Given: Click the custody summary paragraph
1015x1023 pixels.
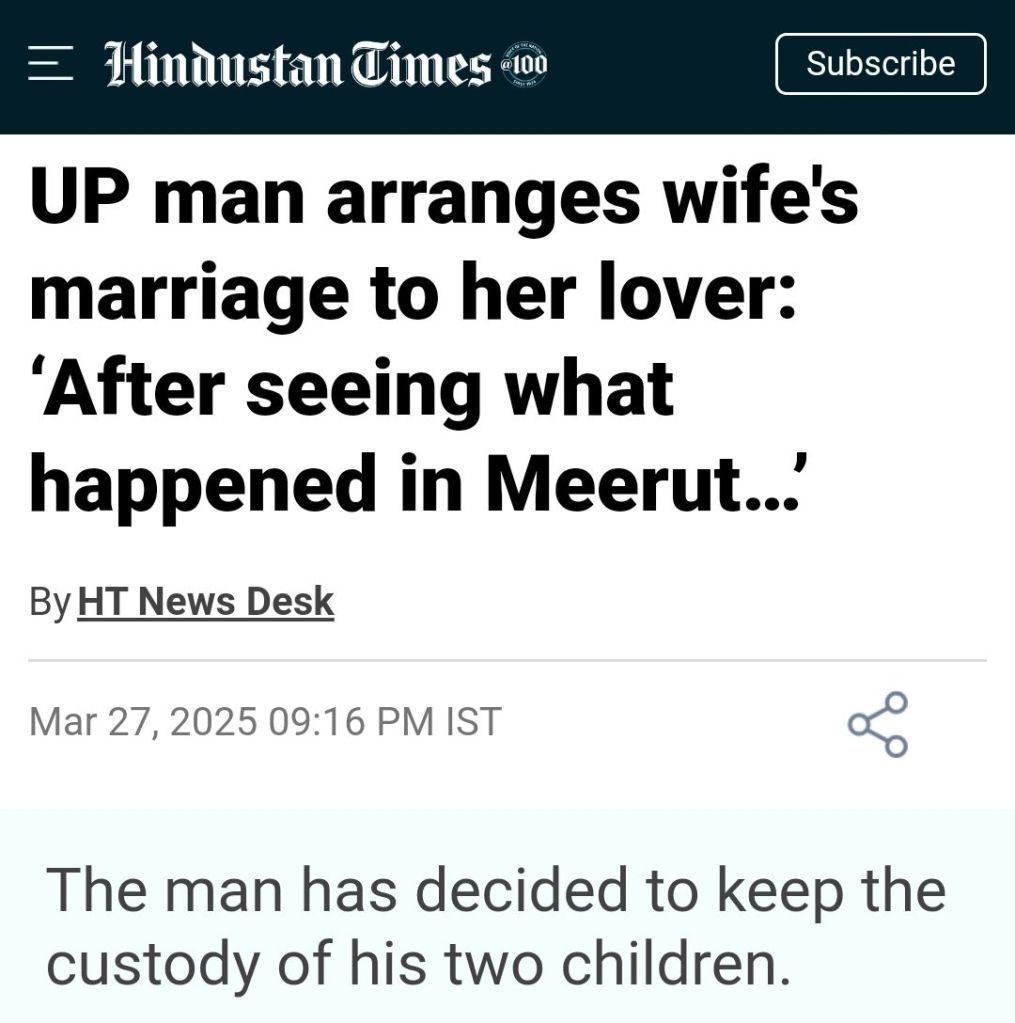Looking at the screenshot, I should pos(495,926).
